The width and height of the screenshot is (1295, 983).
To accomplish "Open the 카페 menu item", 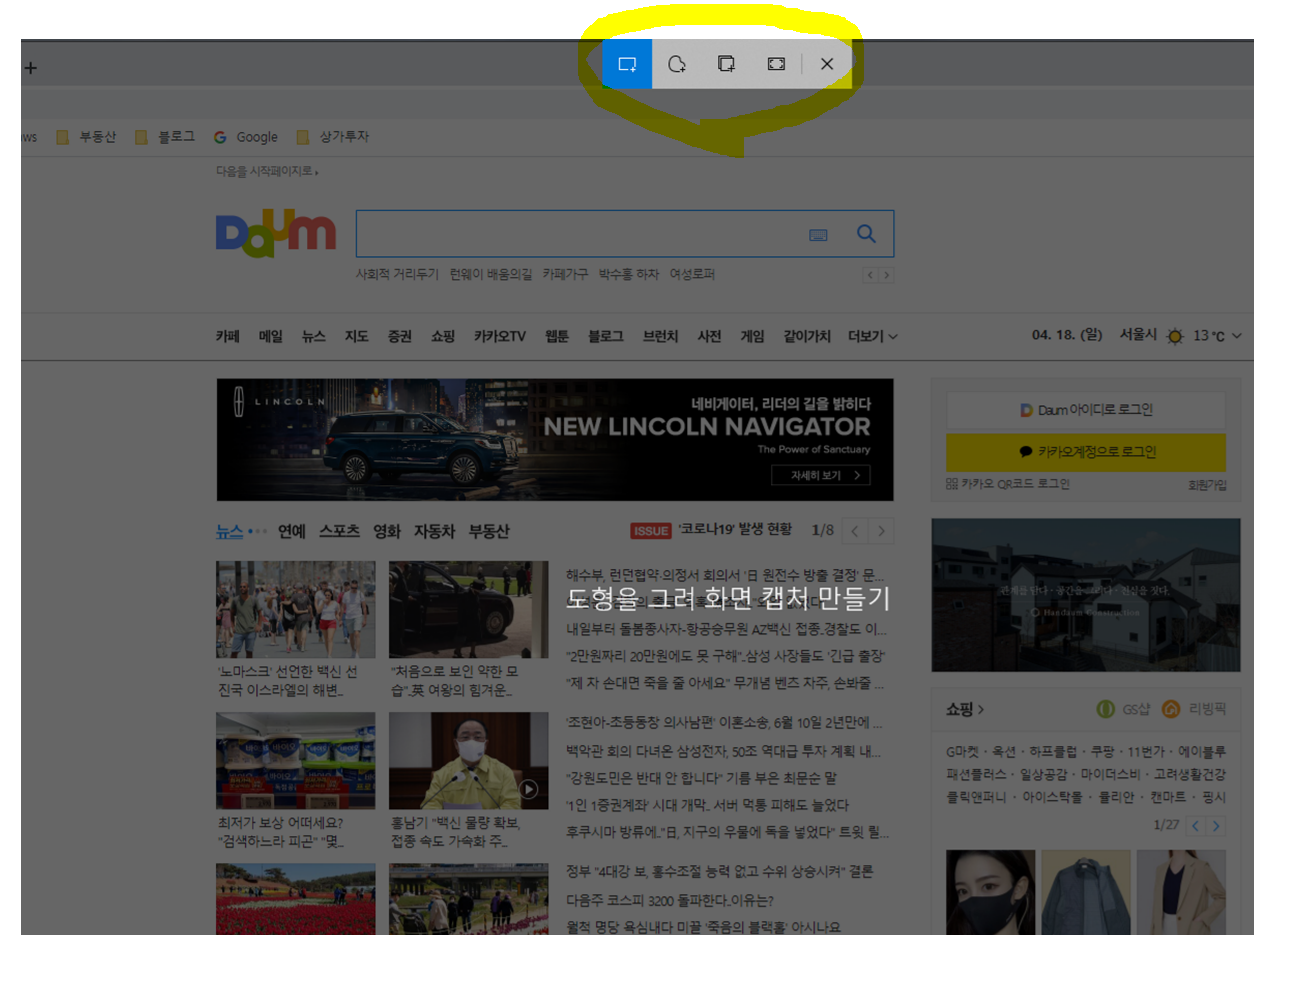I will point(228,336).
